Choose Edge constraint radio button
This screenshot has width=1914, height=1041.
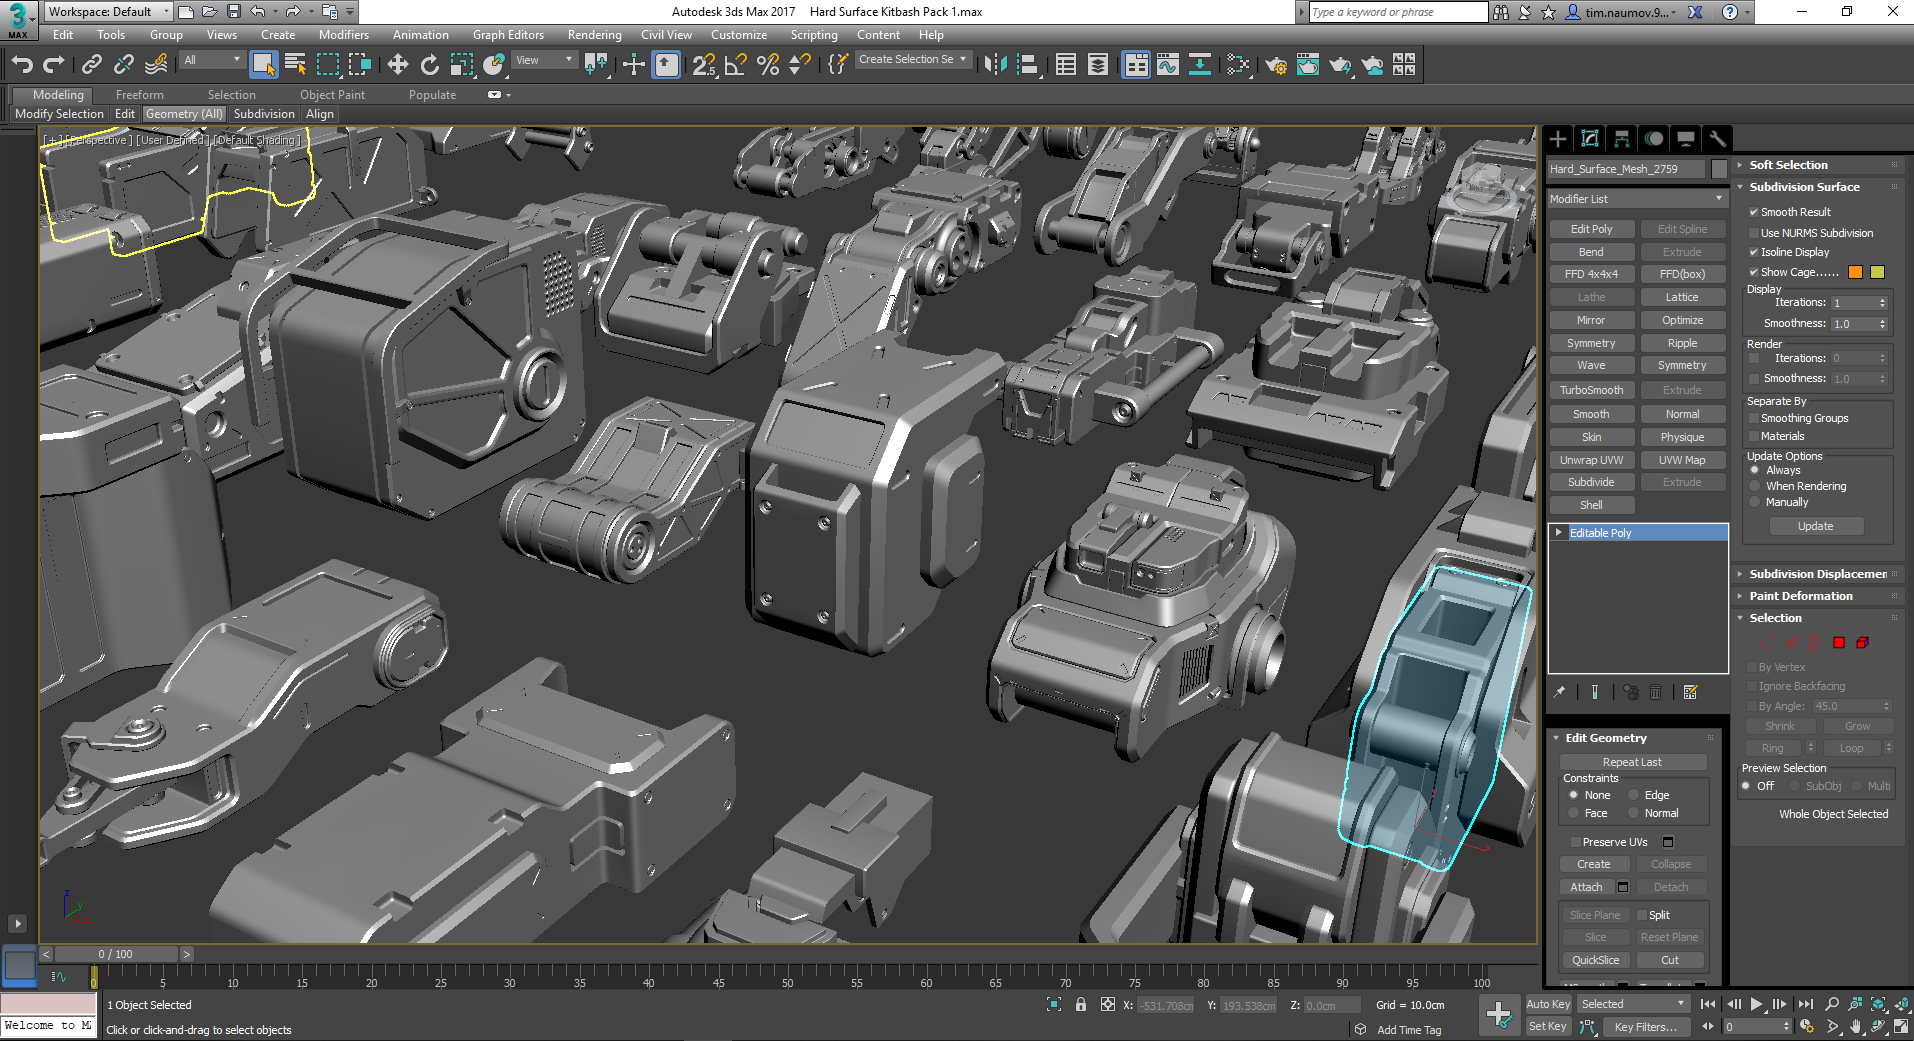point(1634,795)
